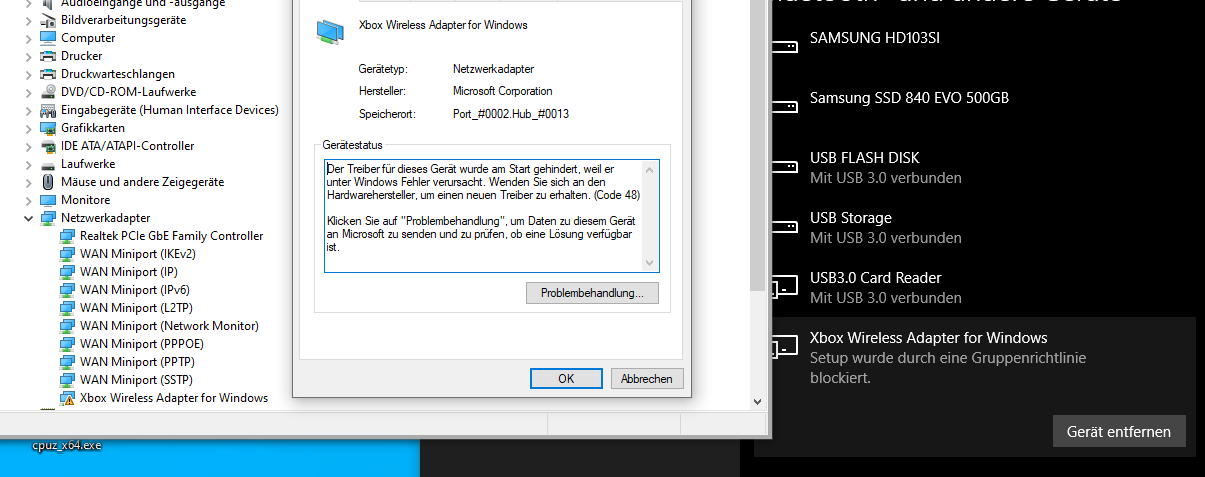Click the Realtek PCIe GbE adapter icon
1205x477 pixels.
(x=67, y=236)
